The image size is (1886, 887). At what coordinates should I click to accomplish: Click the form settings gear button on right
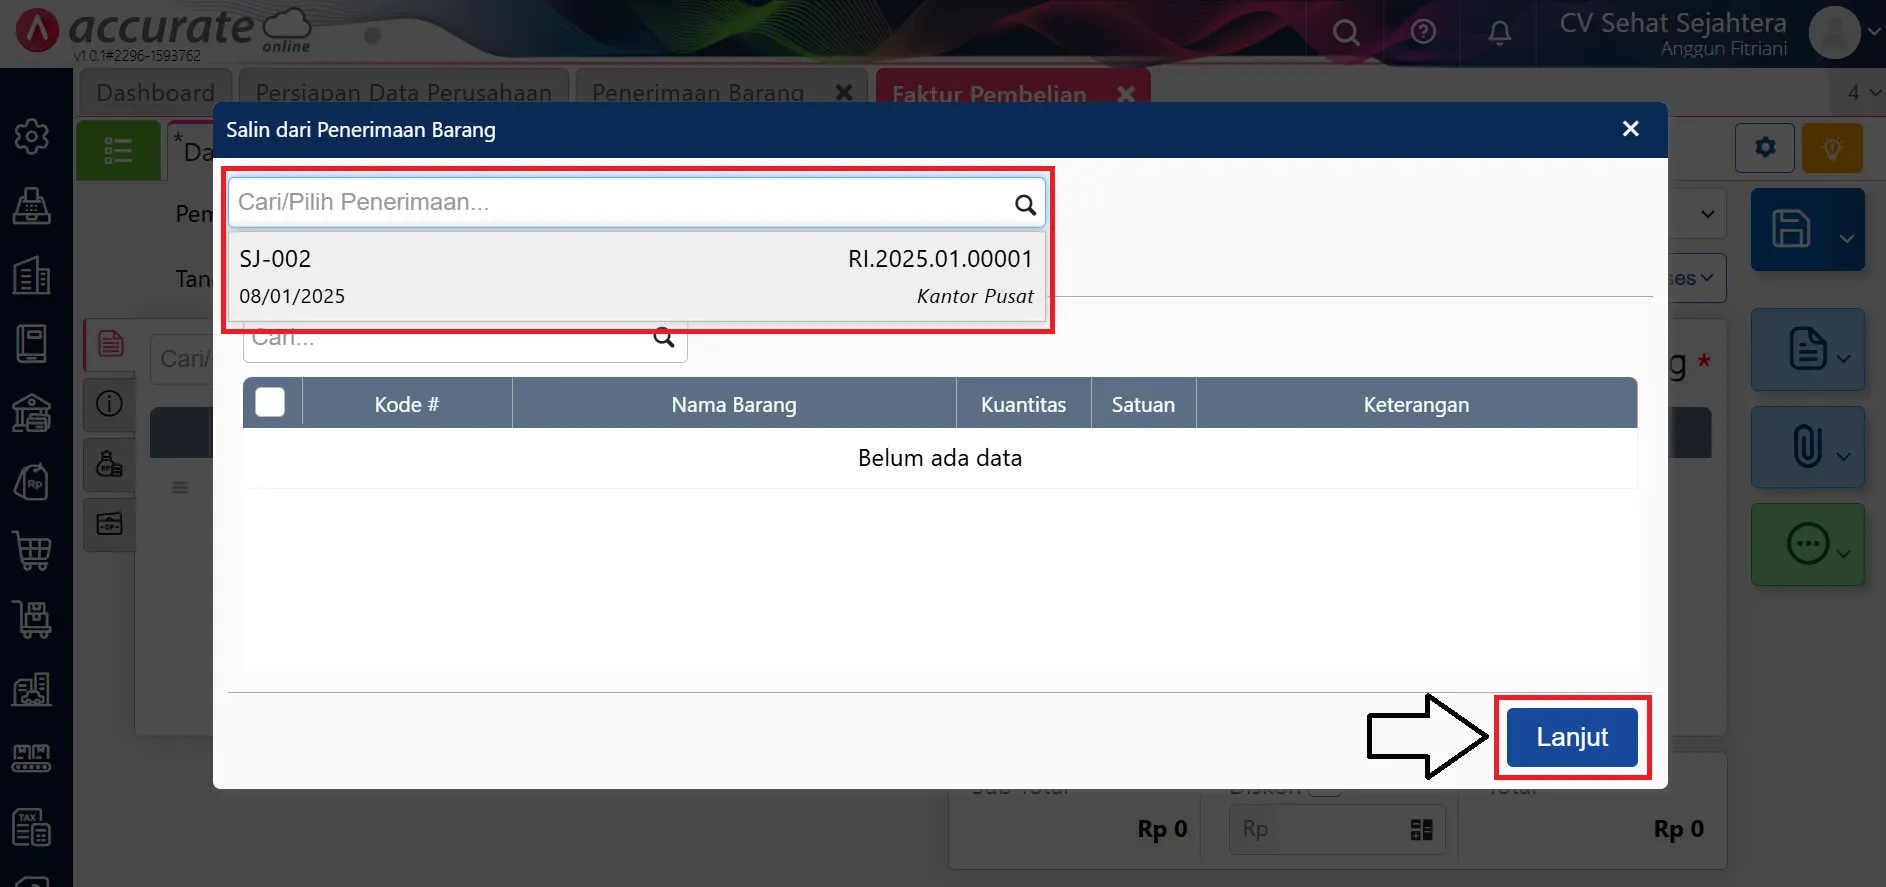(x=1765, y=148)
